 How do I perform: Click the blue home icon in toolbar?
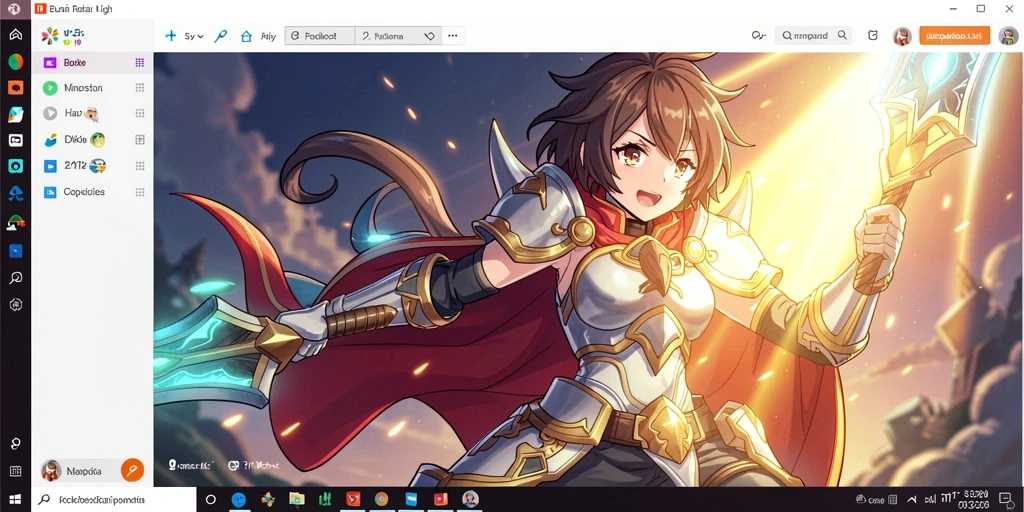tap(246, 36)
